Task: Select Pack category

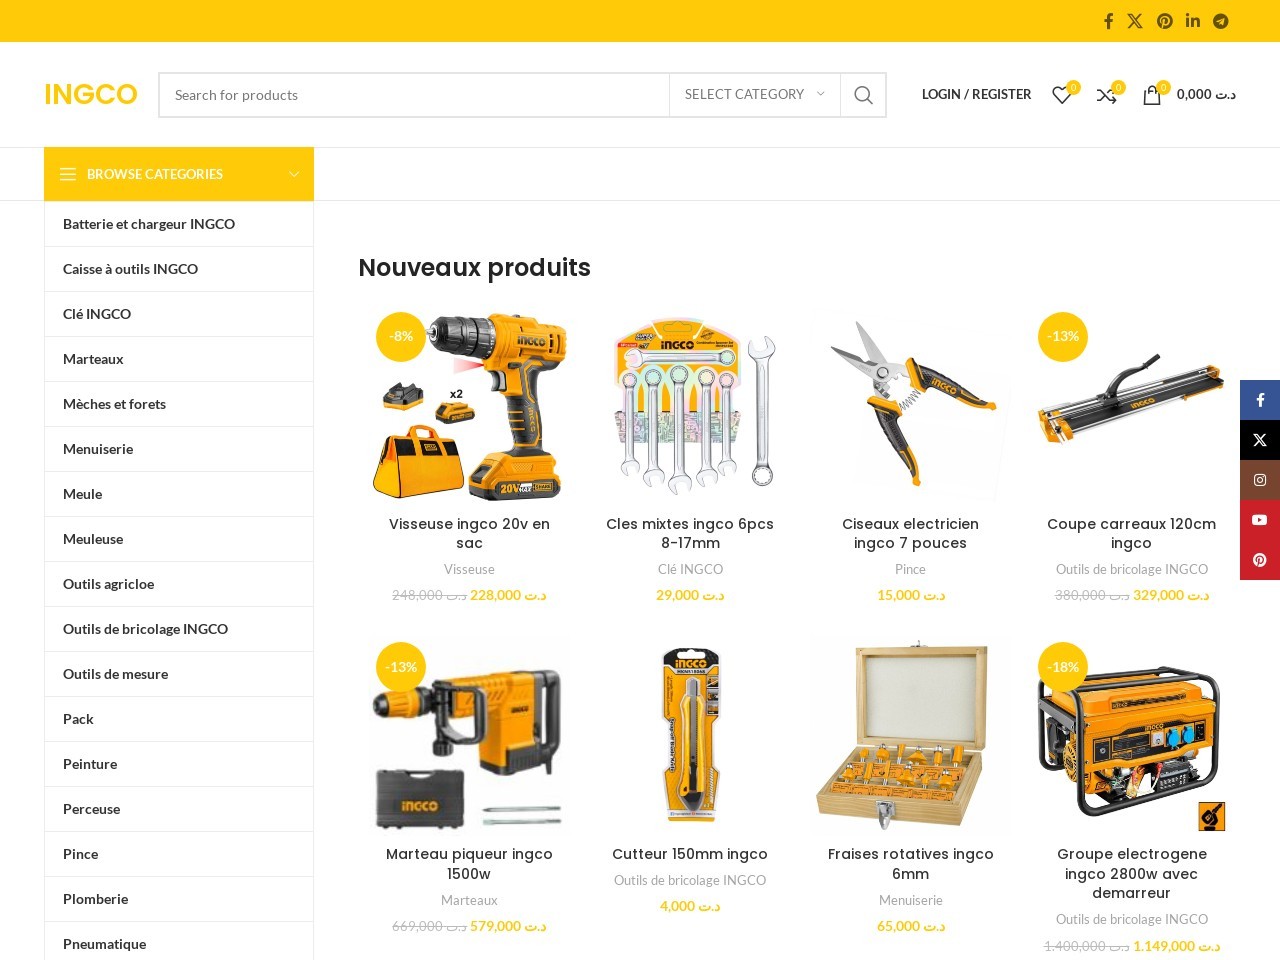Action: tap(179, 719)
